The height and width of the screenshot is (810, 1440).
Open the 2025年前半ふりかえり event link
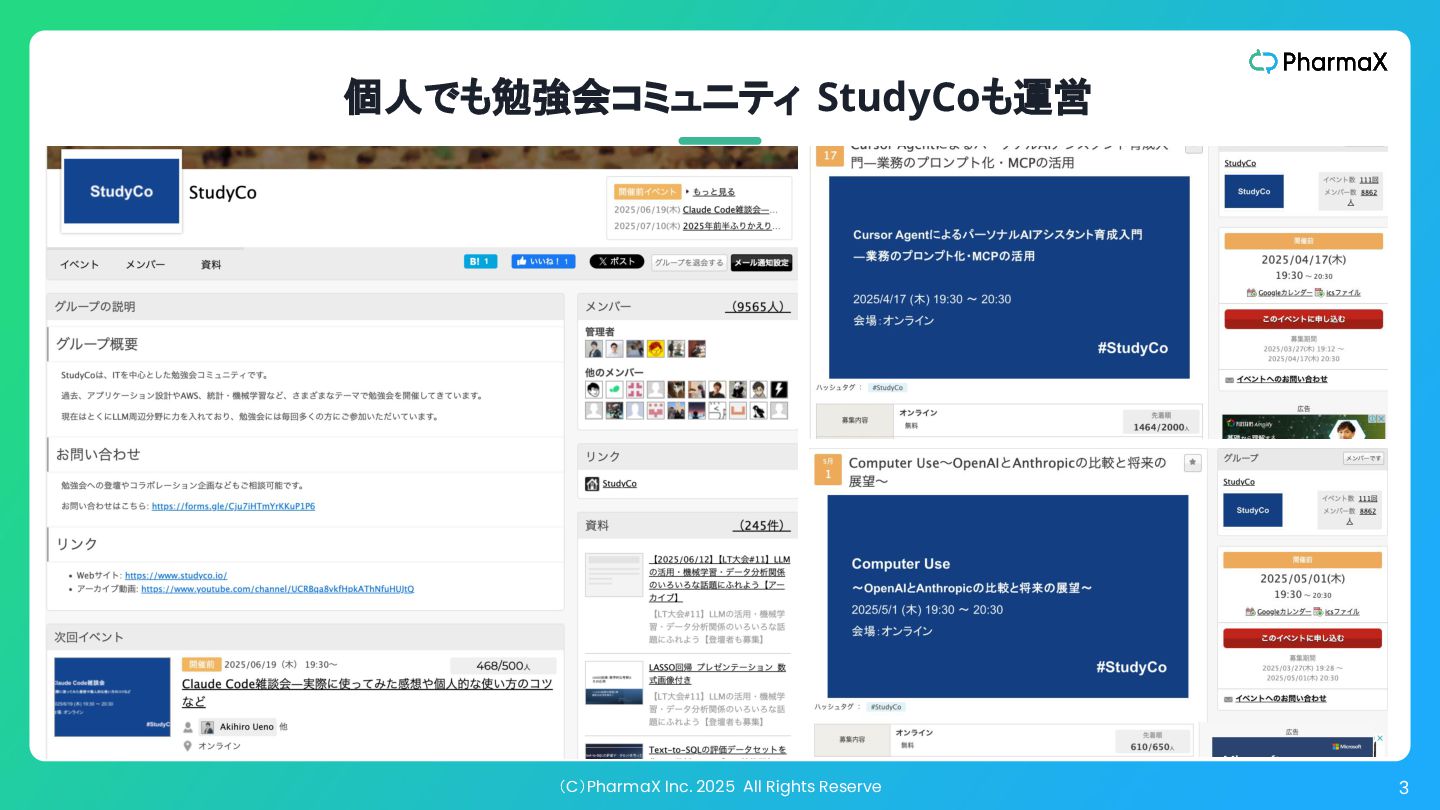click(x=731, y=226)
